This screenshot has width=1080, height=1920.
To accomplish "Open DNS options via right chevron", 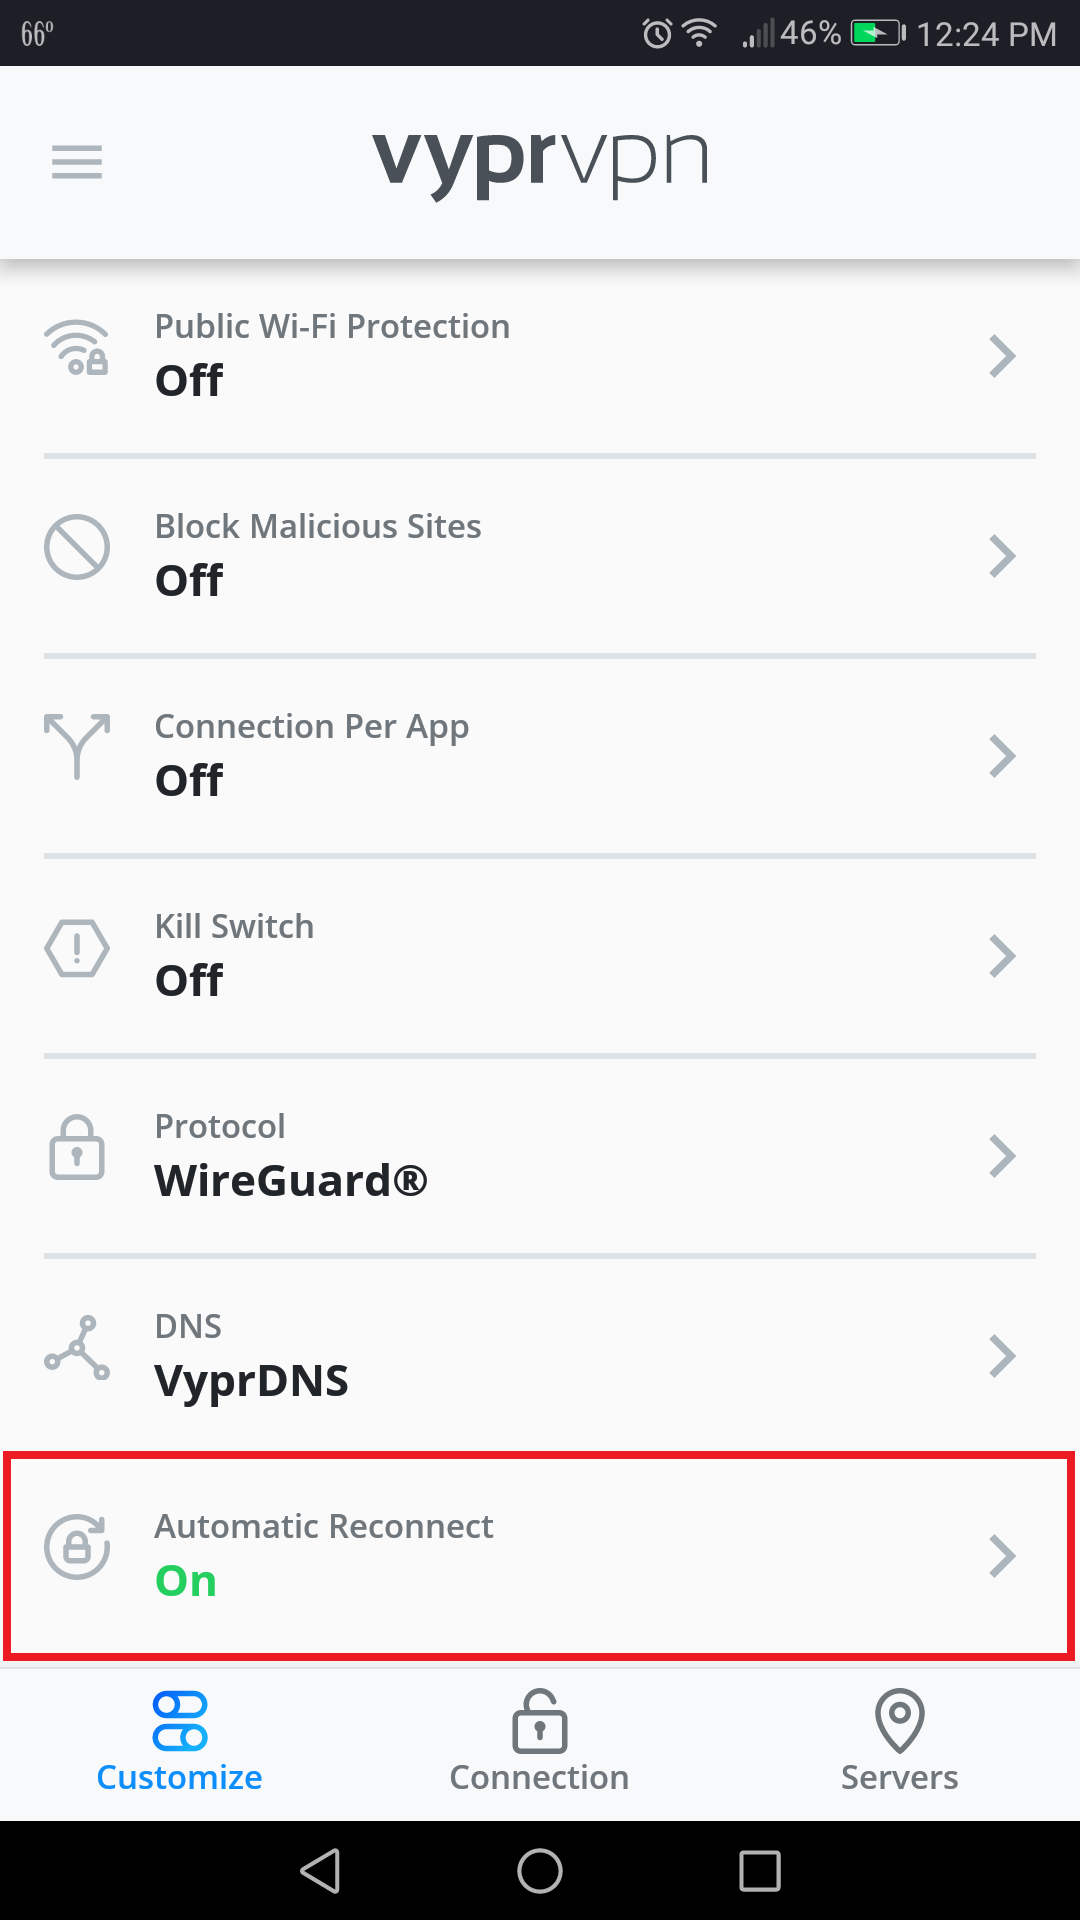I will (1003, 1355).
